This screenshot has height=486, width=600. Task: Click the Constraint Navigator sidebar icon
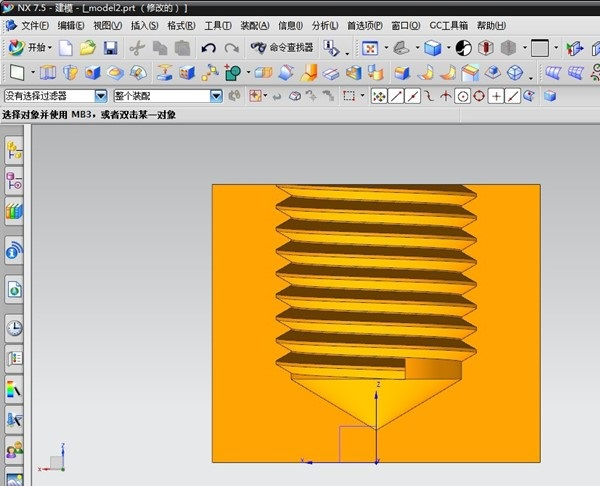14,181
